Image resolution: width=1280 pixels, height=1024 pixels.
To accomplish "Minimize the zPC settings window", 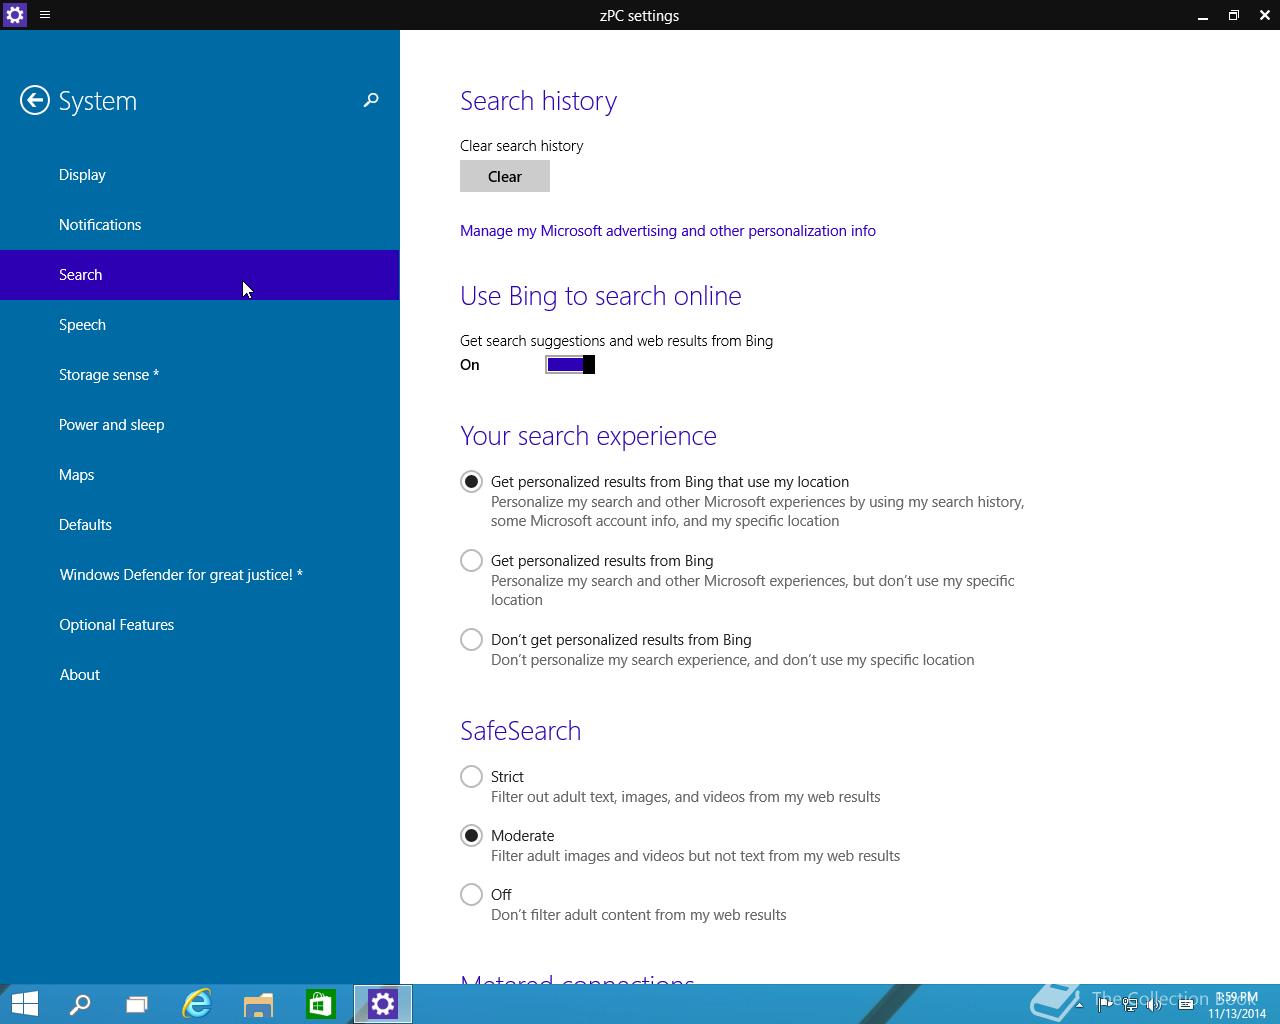I will (1203, 15).
